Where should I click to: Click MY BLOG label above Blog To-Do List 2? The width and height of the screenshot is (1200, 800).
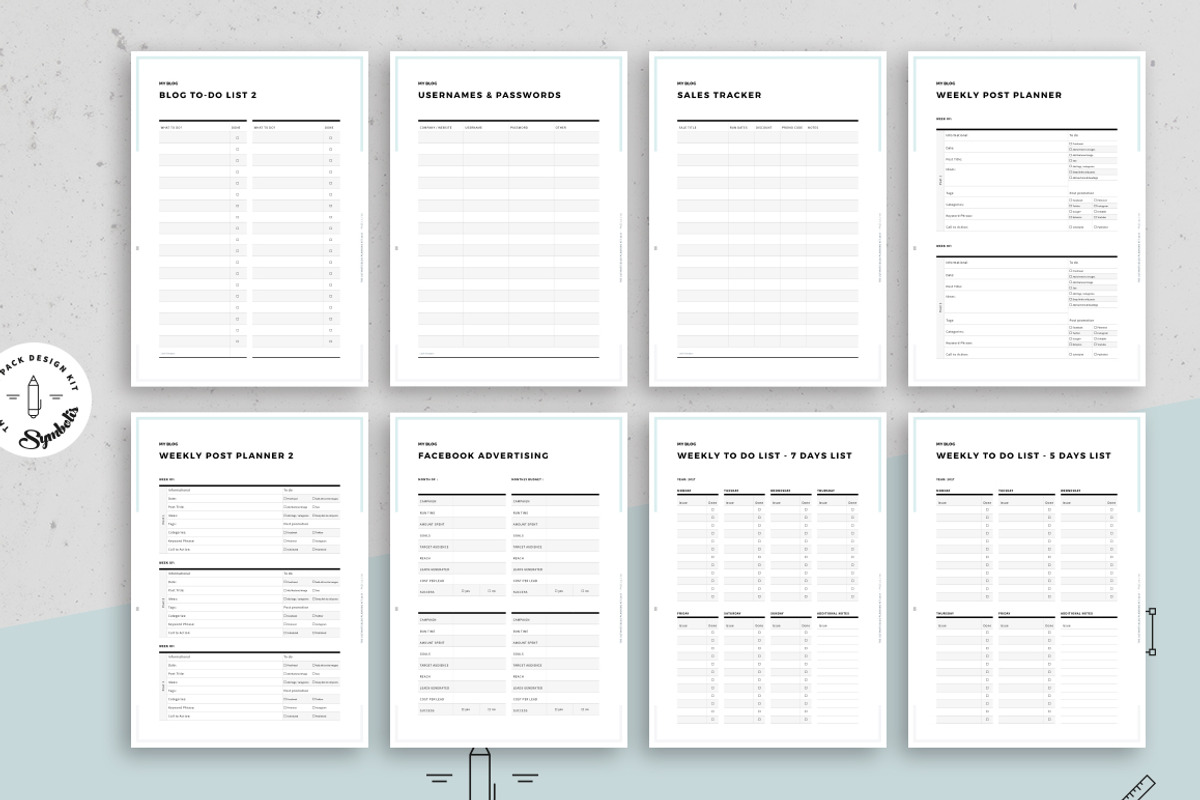pos(168,83)
